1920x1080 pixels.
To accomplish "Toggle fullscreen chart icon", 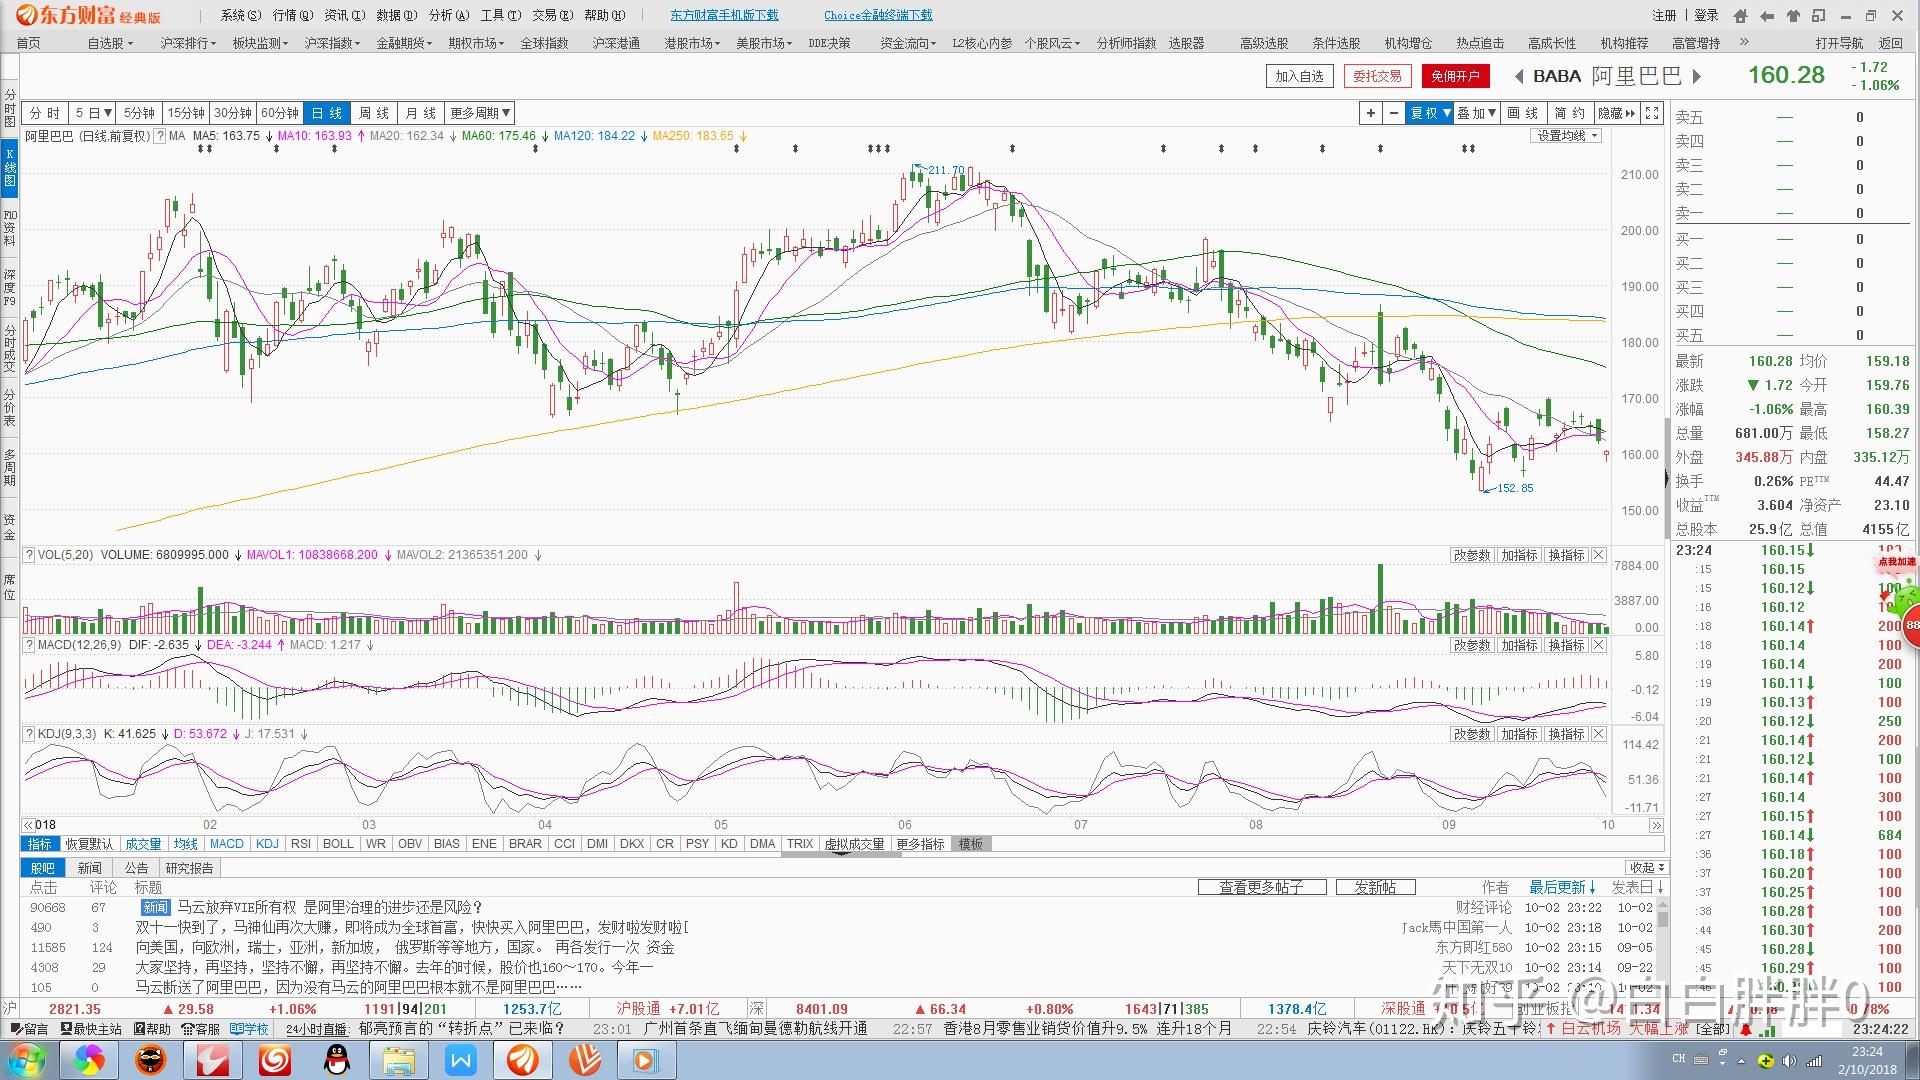I will coord(1653,113).
